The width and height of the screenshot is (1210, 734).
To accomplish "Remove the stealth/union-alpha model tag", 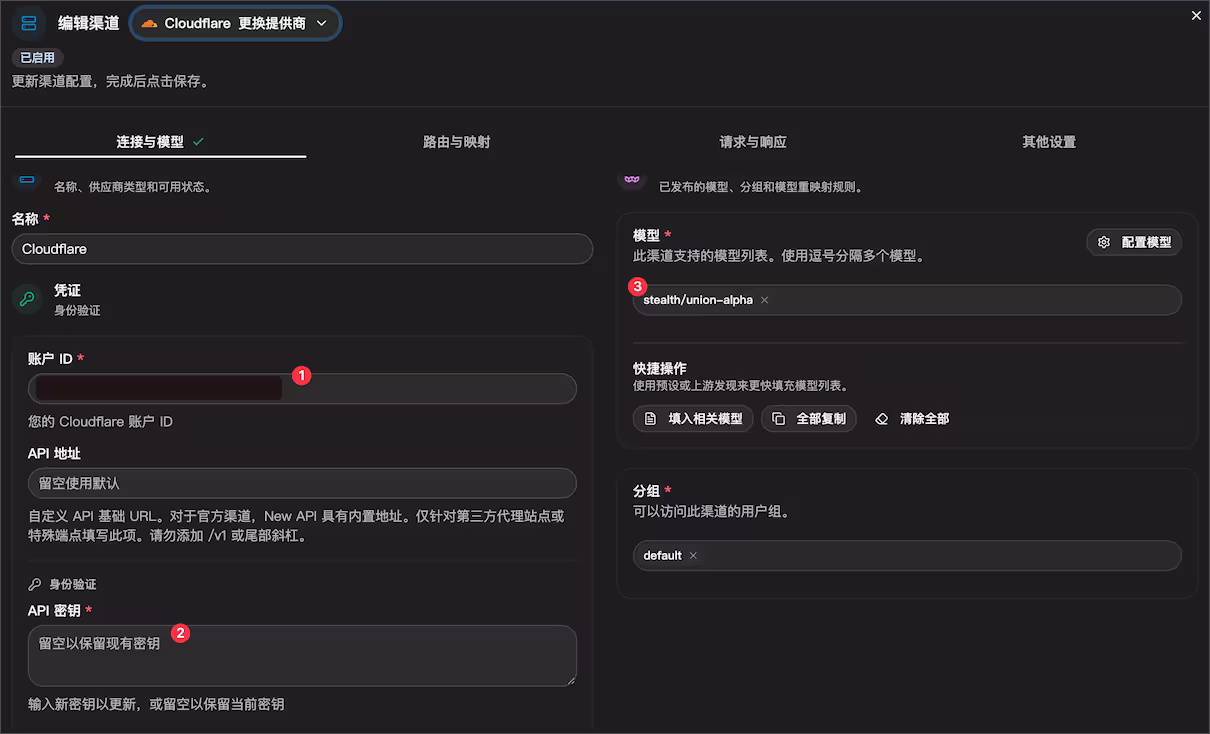I will (x=765, y=300).
